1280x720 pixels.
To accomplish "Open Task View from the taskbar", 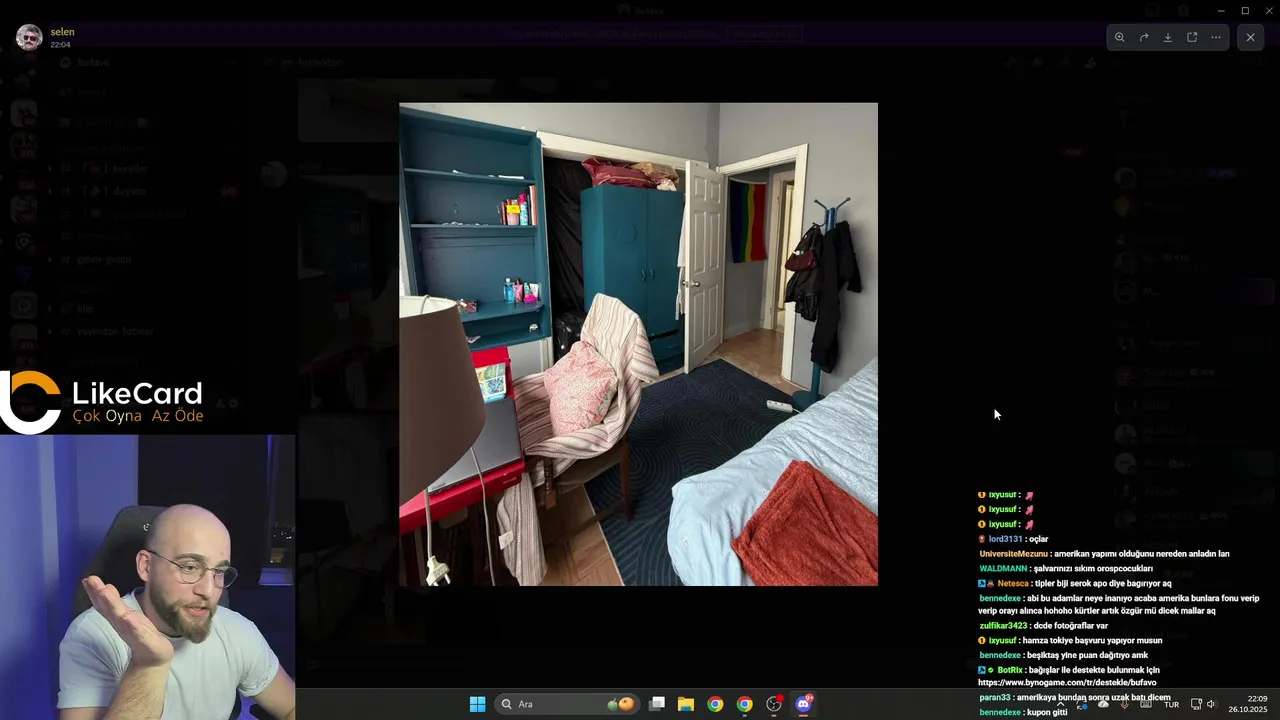I will pos(657,704).
